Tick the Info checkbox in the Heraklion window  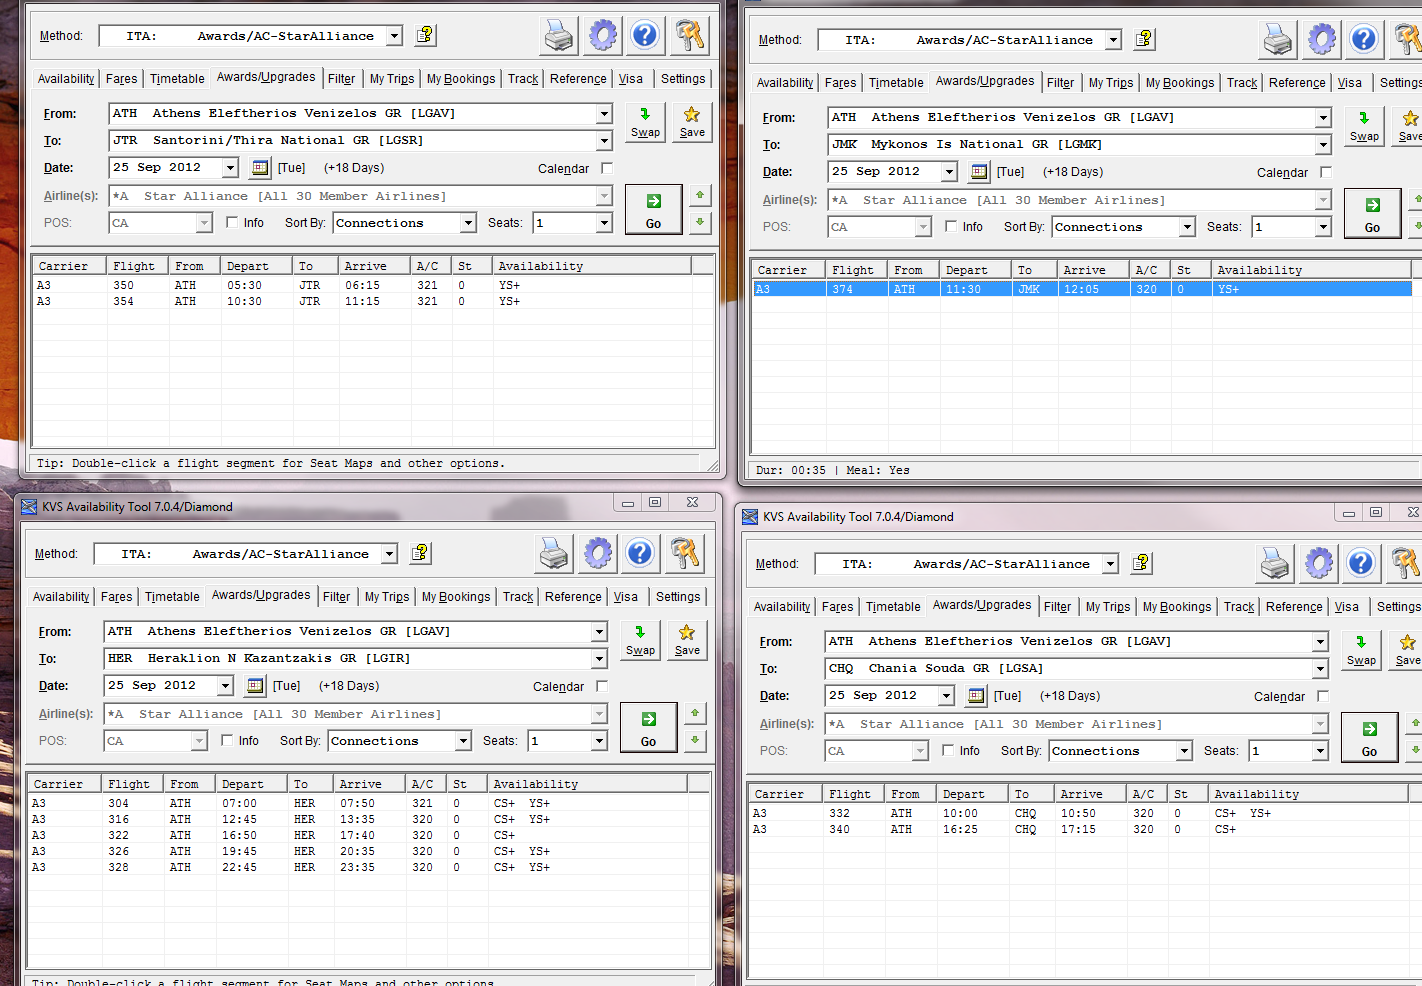[227, 741]
